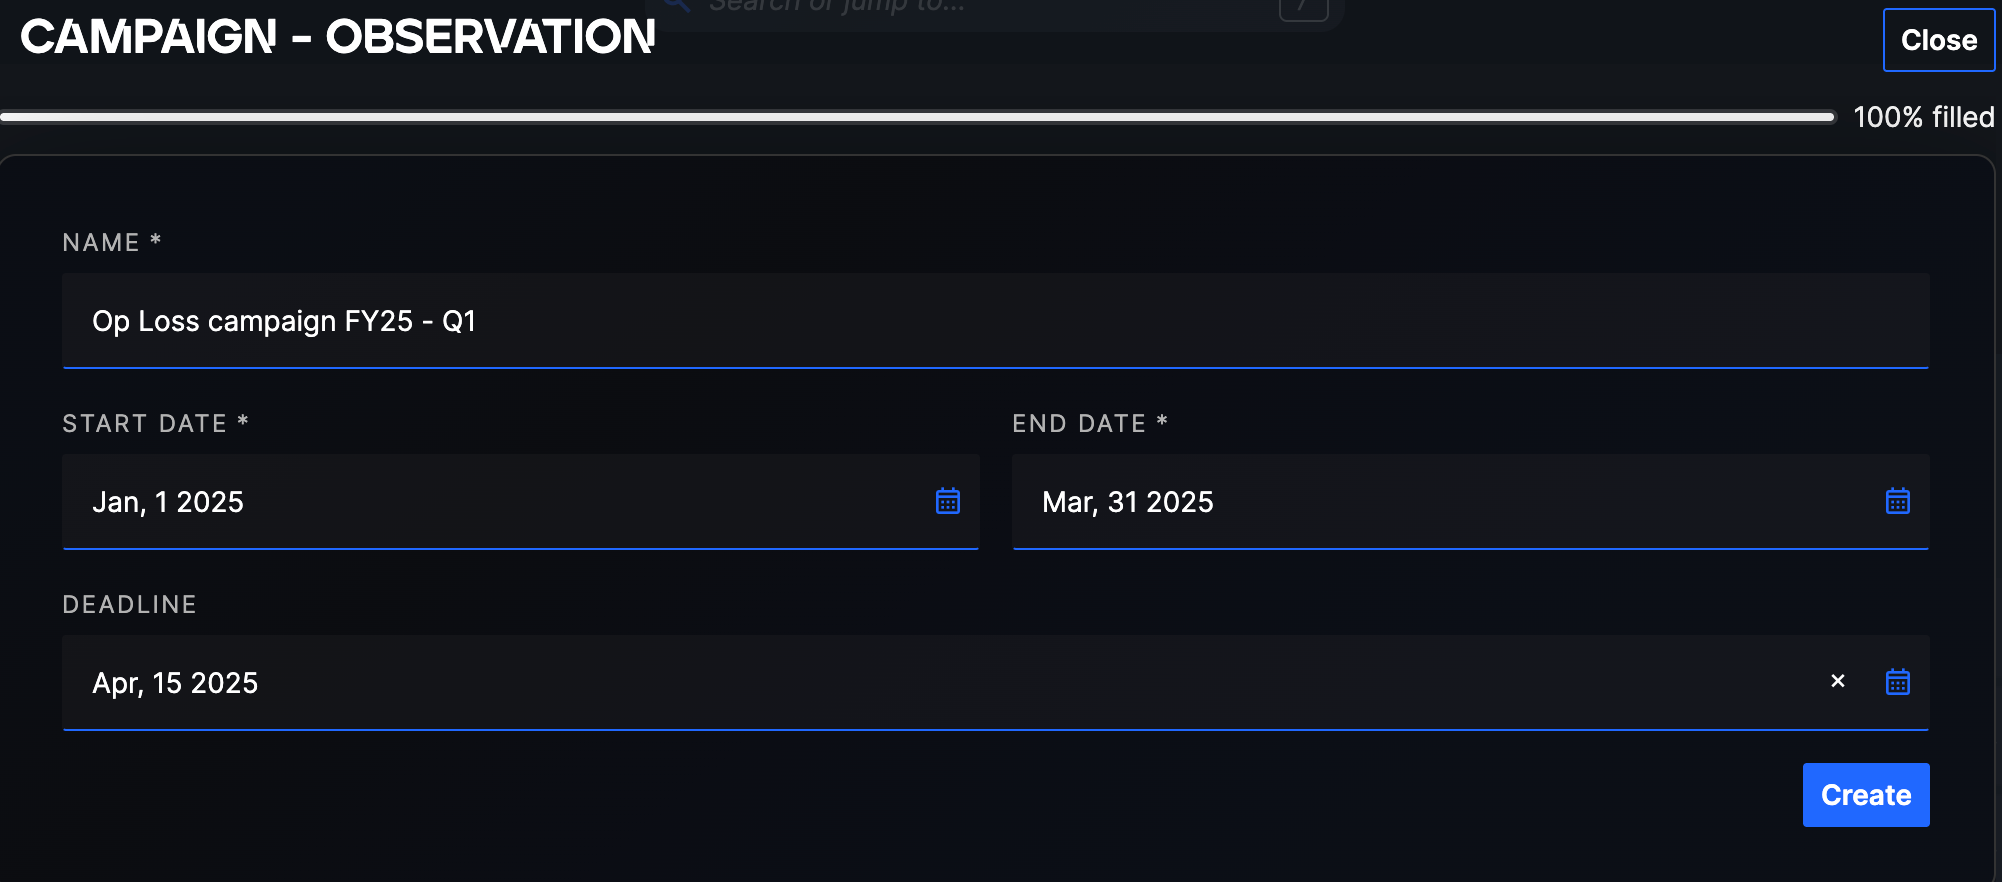
Task: Open the Deadline calendar picker icon
Action: coord(1897,682)
